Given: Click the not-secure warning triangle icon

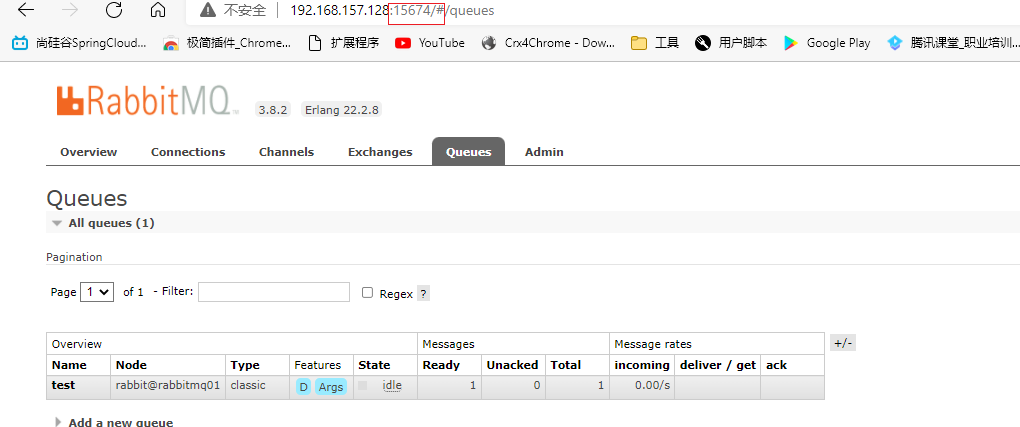Looking at the screenshot, I should (208, 10).
